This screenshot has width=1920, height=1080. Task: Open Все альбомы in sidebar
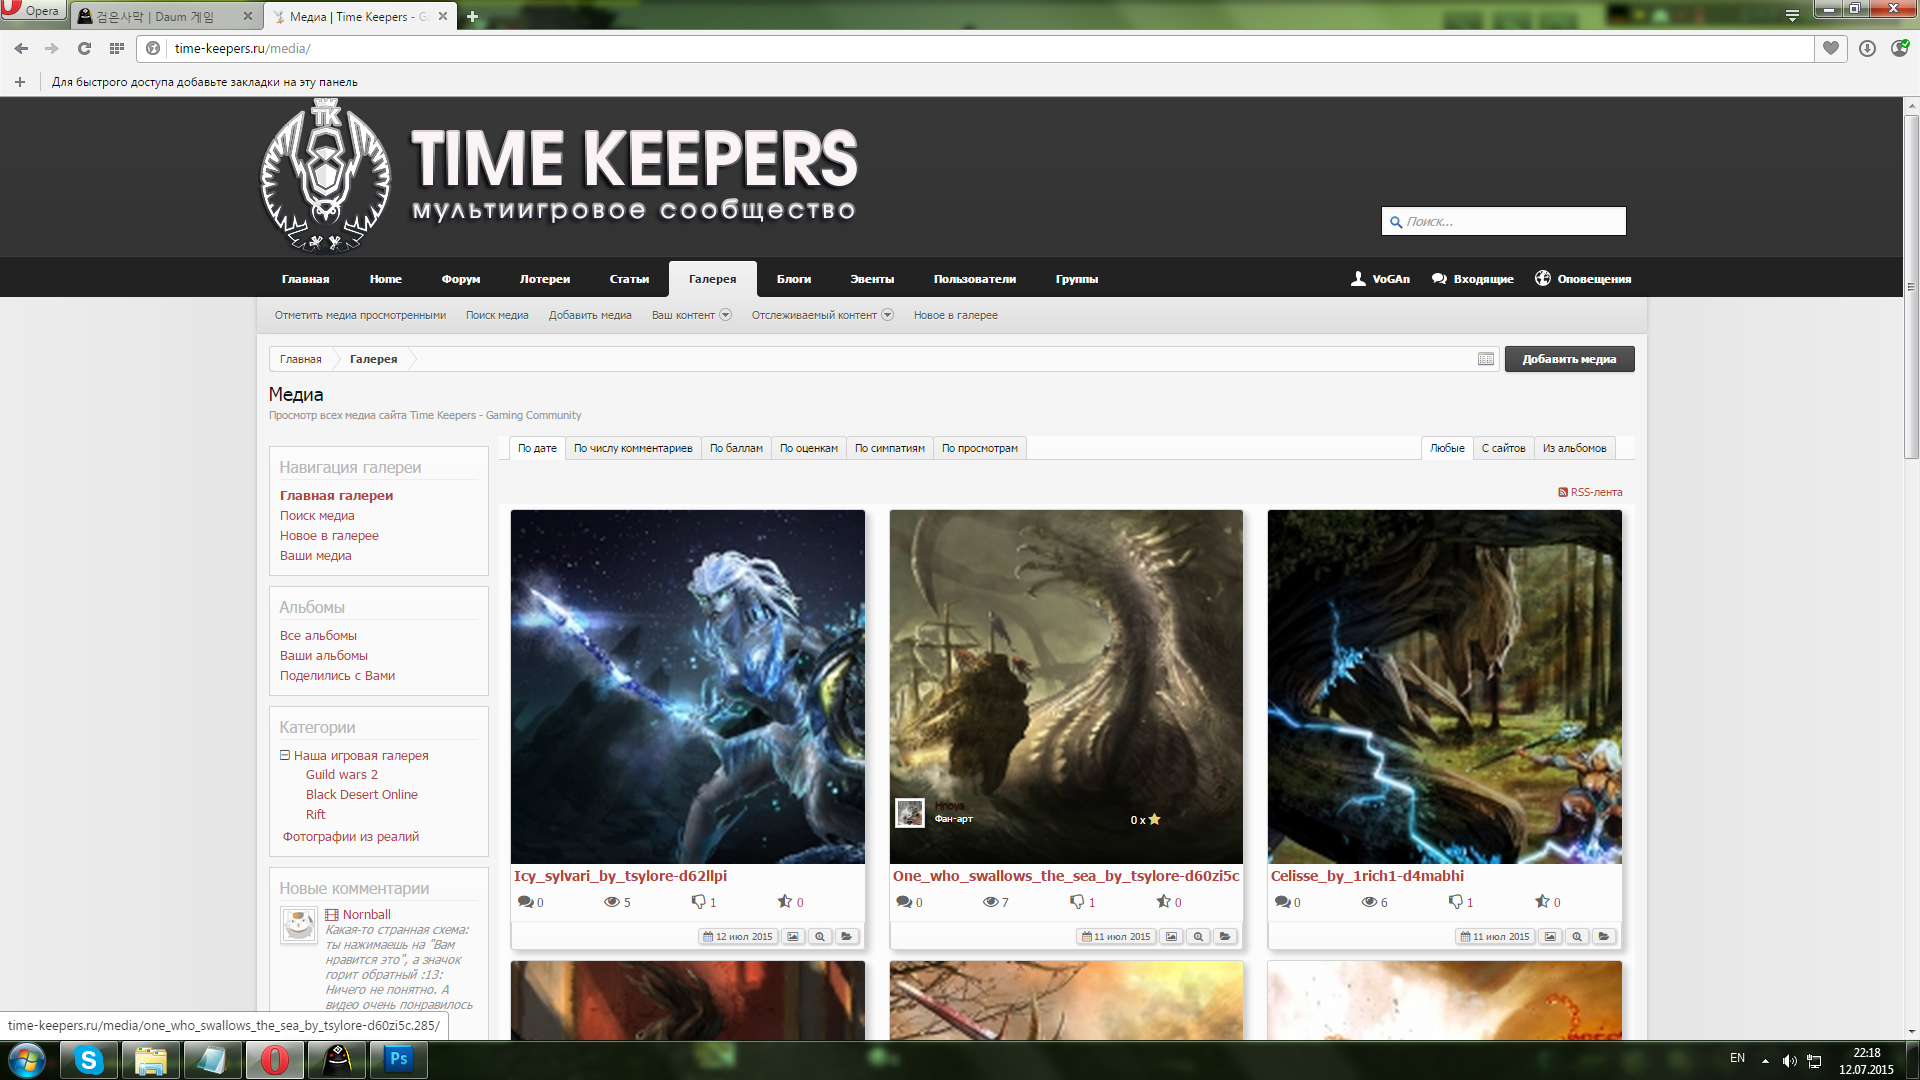click(x=318, y=636)
